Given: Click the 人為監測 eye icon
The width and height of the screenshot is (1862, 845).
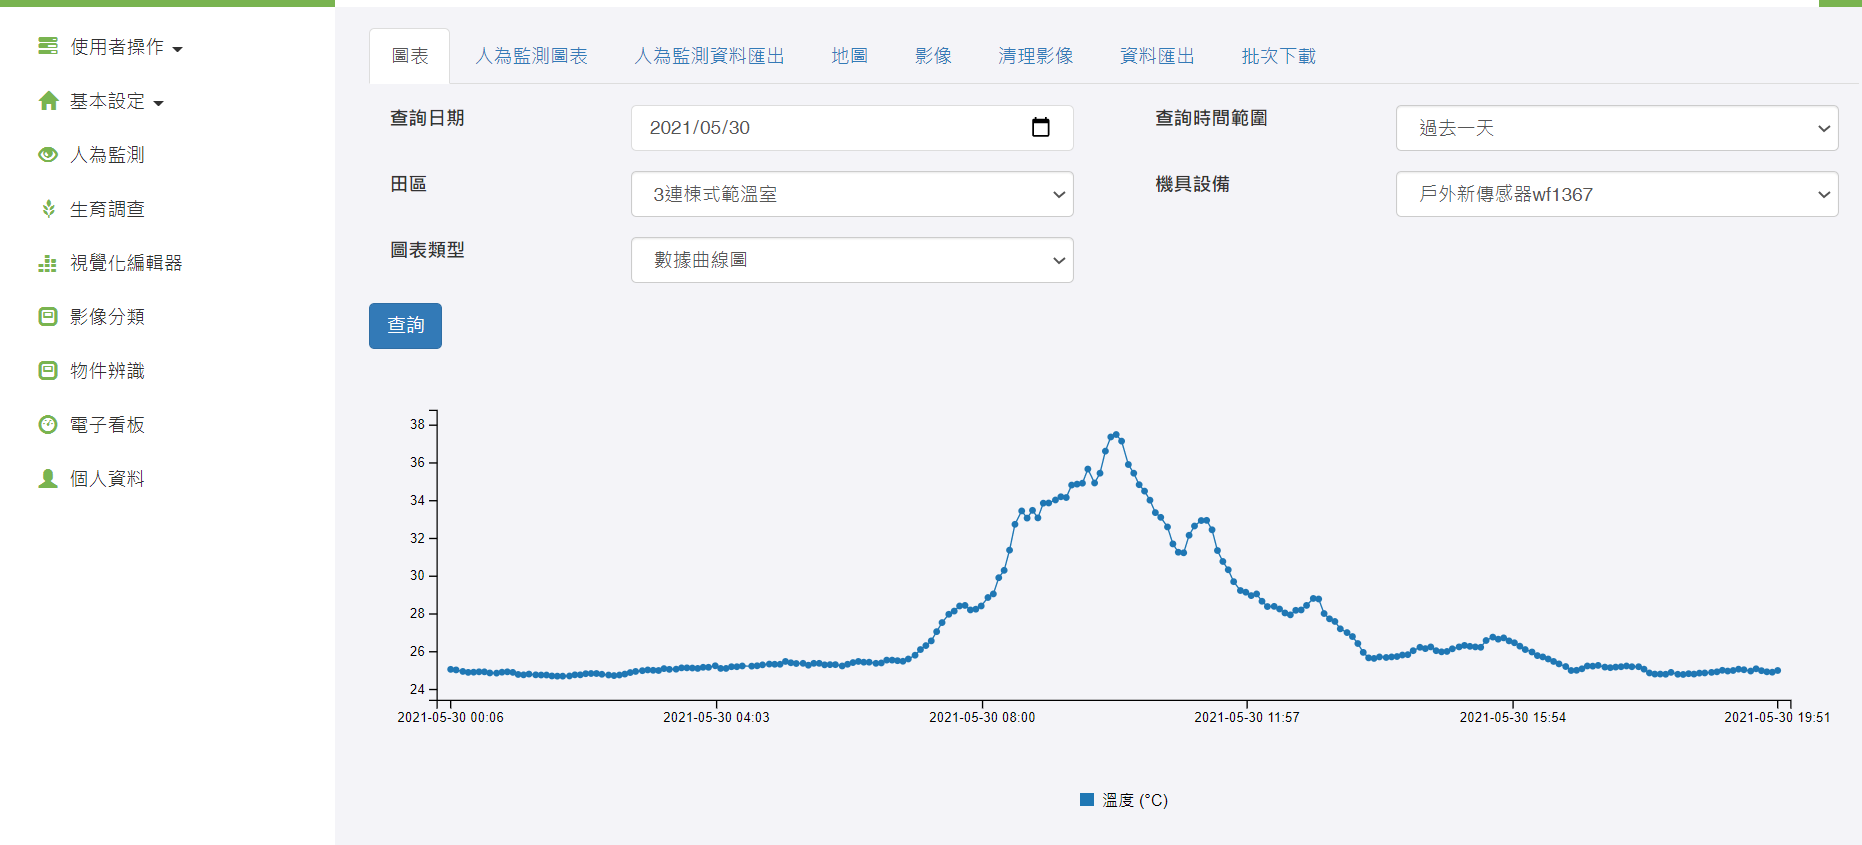Looking at the screenshot, I should coord(48,155).
